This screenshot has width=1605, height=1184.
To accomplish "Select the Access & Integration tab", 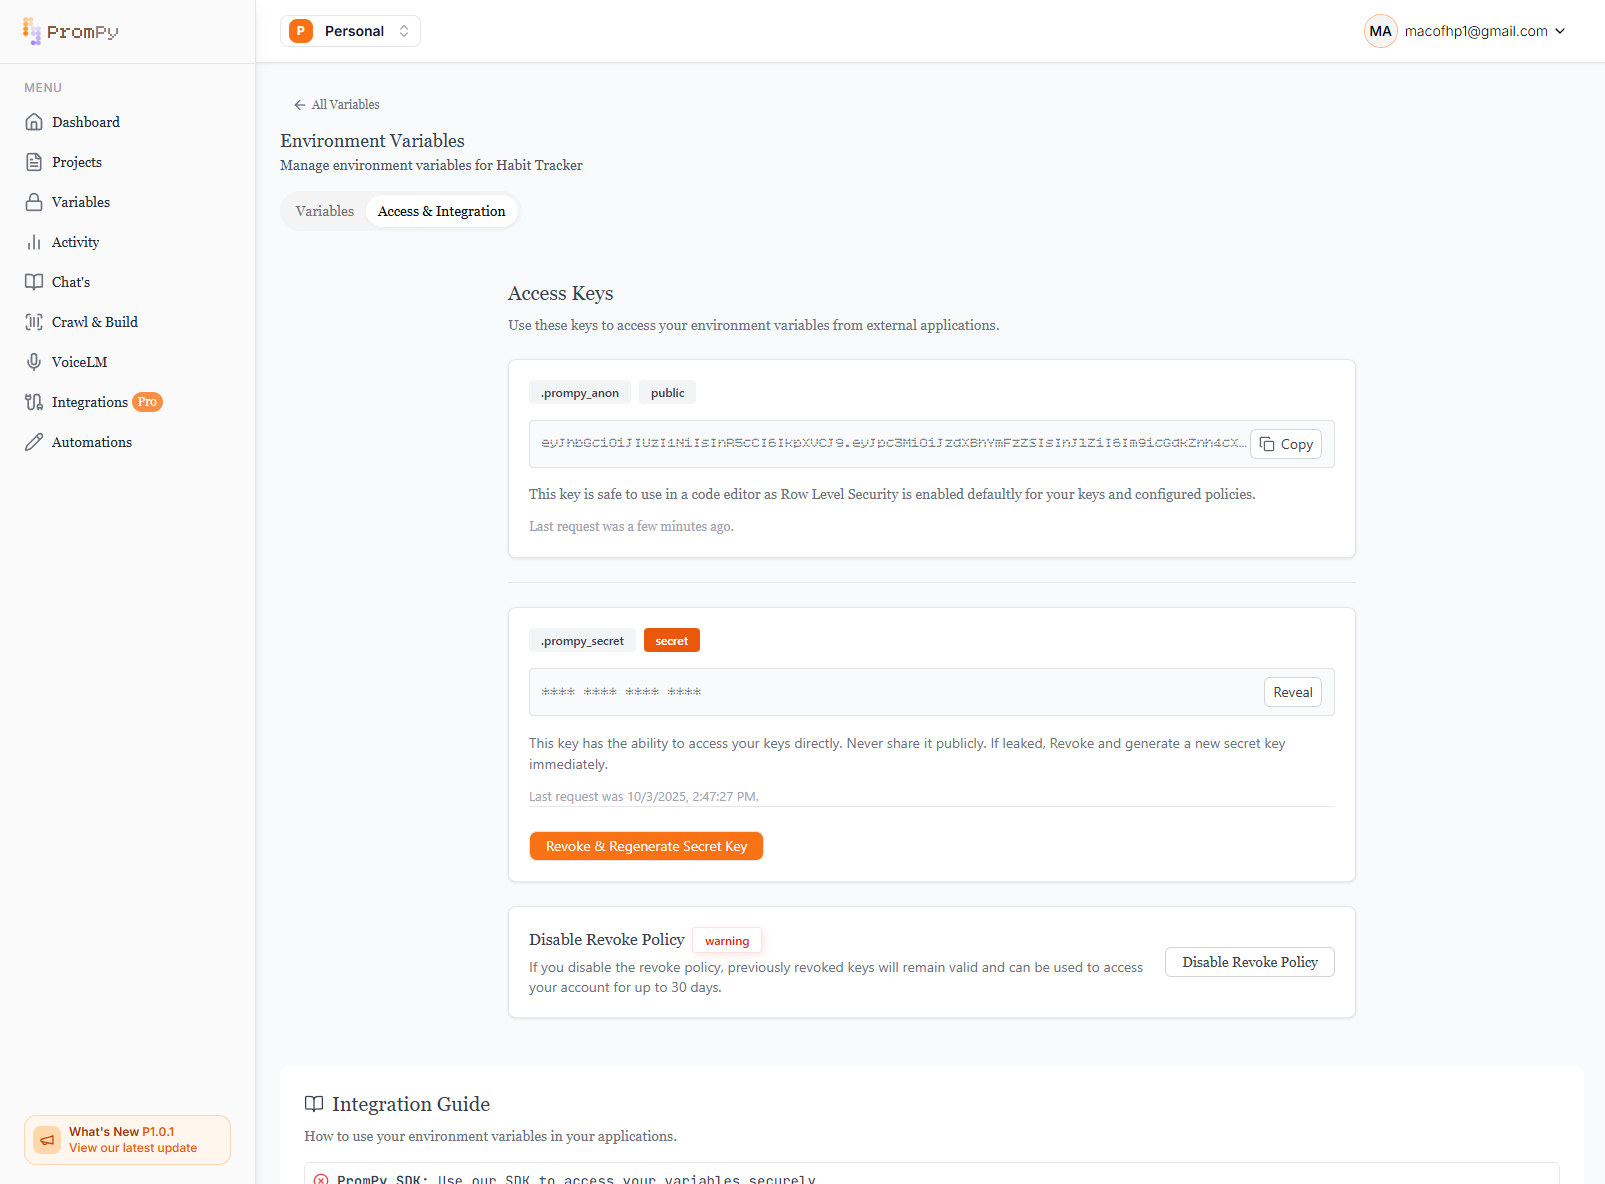I will pos(442,211).
